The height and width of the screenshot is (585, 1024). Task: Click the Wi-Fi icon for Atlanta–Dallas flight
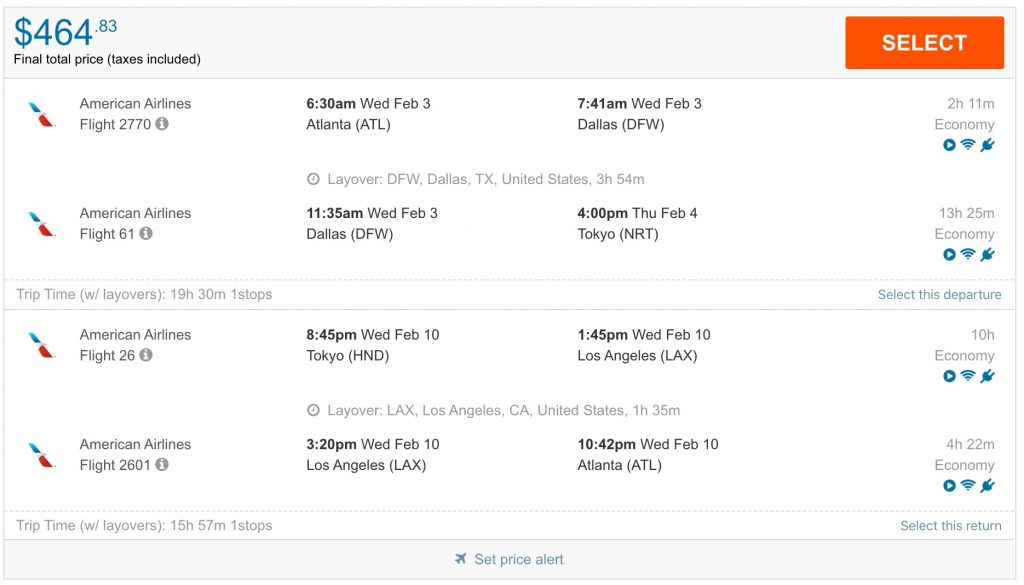(968, 145)
